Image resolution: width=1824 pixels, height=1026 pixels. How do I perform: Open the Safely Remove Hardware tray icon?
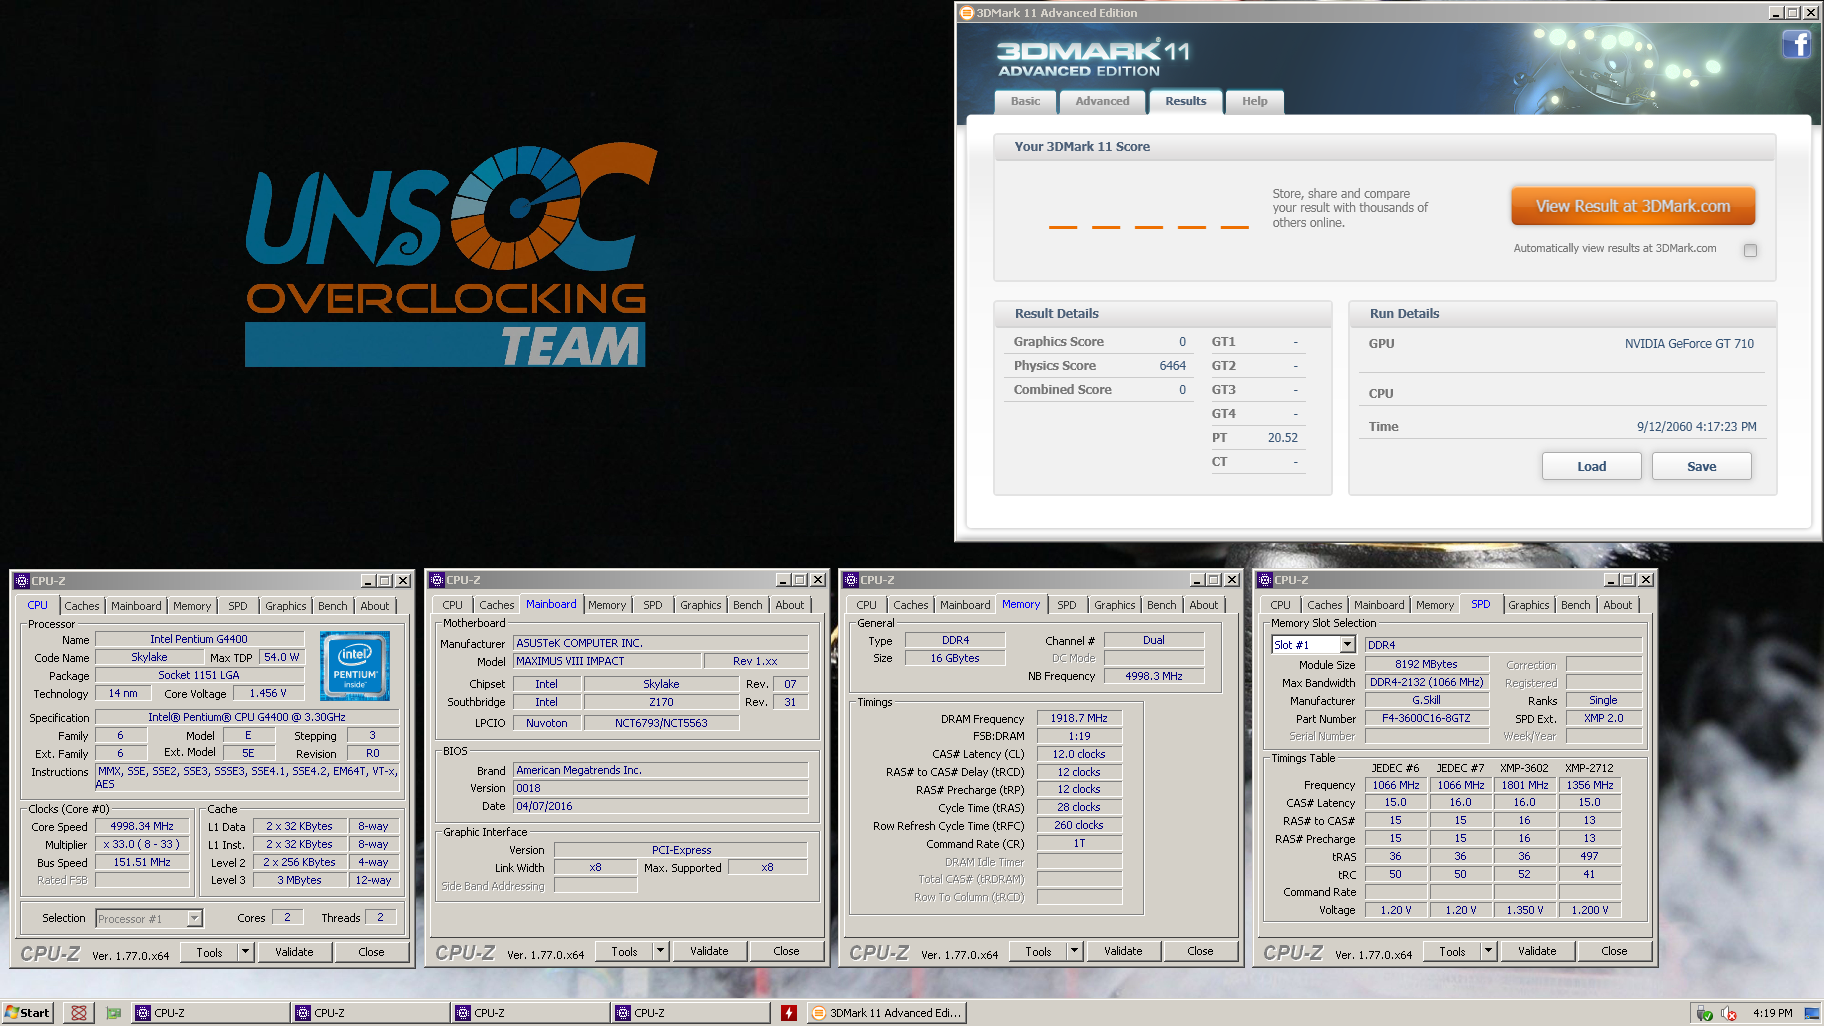[1705, 1014]
